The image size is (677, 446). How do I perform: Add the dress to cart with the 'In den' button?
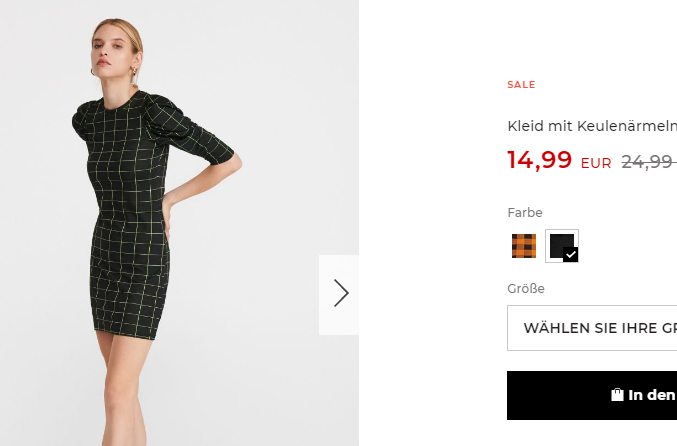tap(592, 395)
